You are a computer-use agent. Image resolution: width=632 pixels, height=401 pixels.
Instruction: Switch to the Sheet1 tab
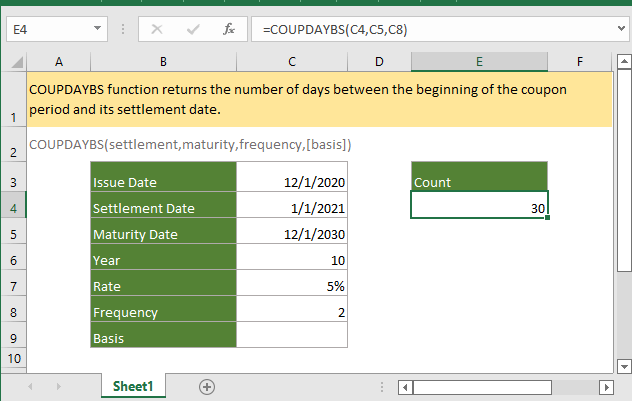tap(133, 386)
